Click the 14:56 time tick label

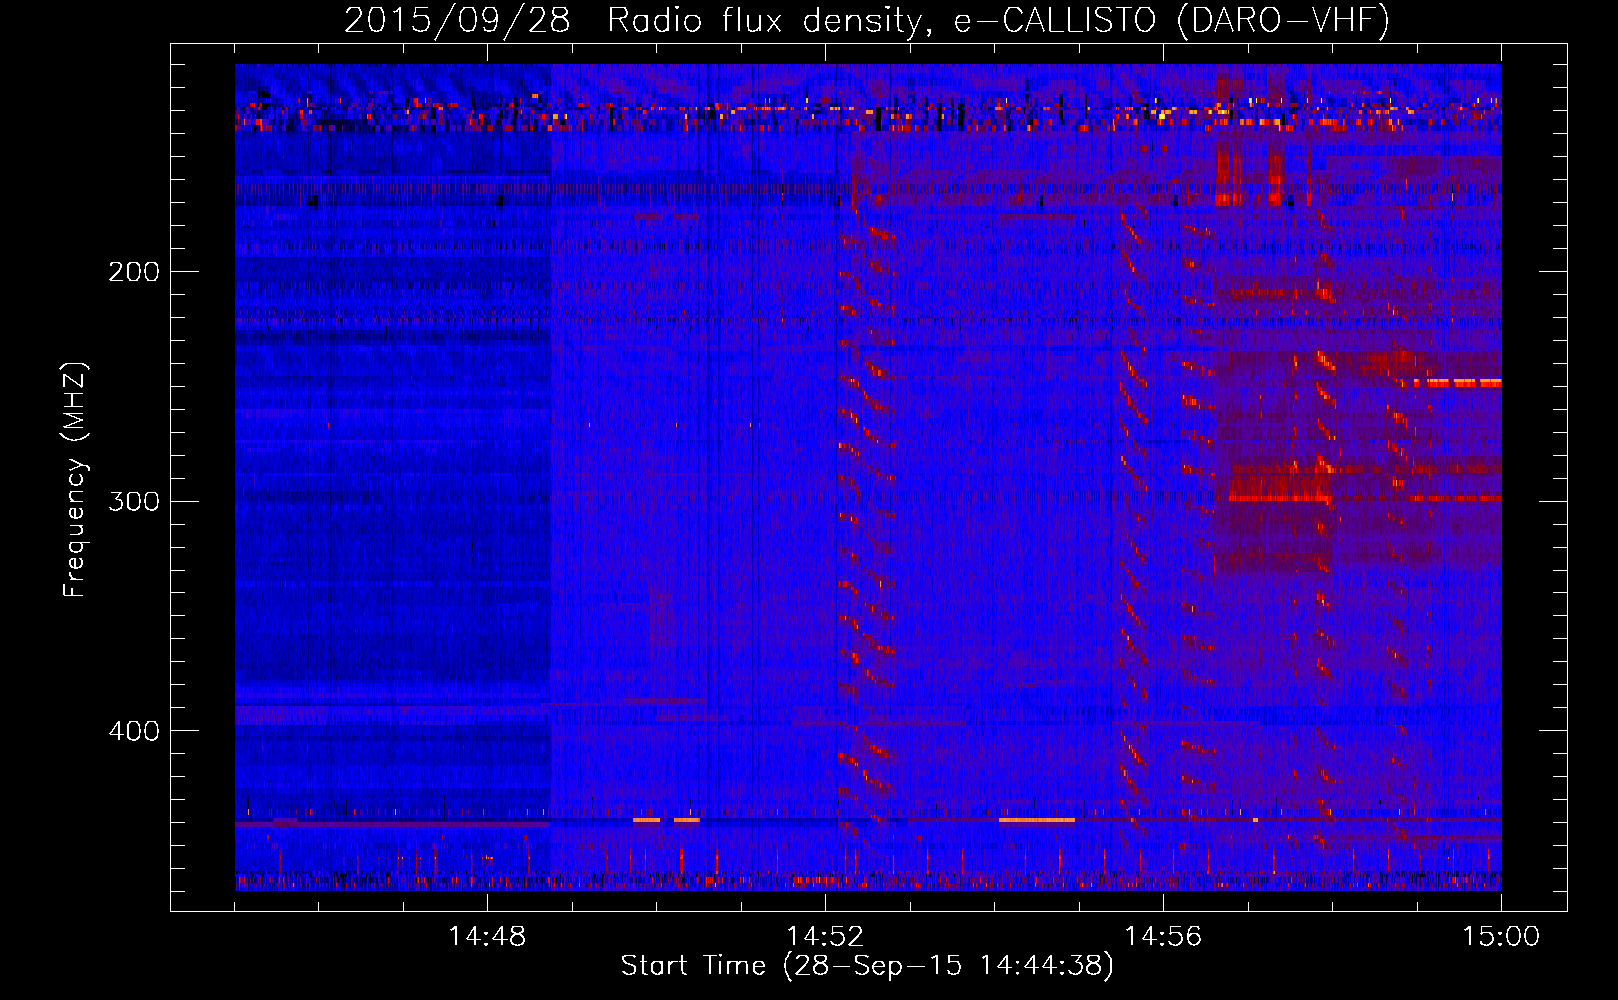1163,937
